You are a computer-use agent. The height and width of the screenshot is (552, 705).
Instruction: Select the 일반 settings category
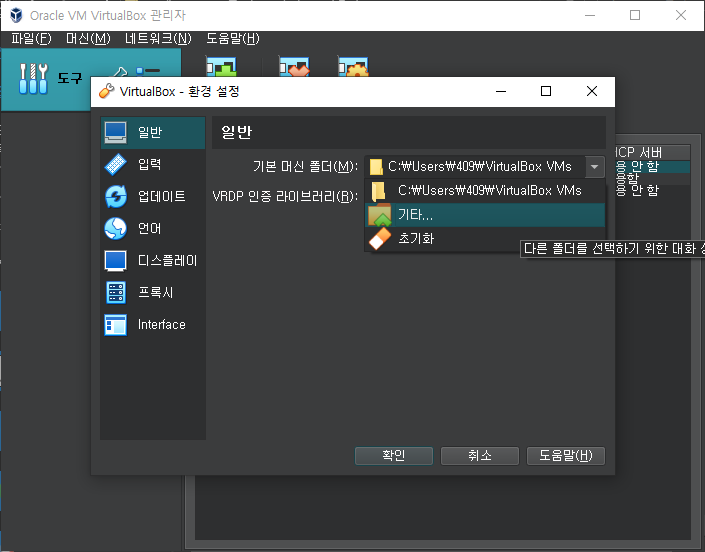(153, 133)
